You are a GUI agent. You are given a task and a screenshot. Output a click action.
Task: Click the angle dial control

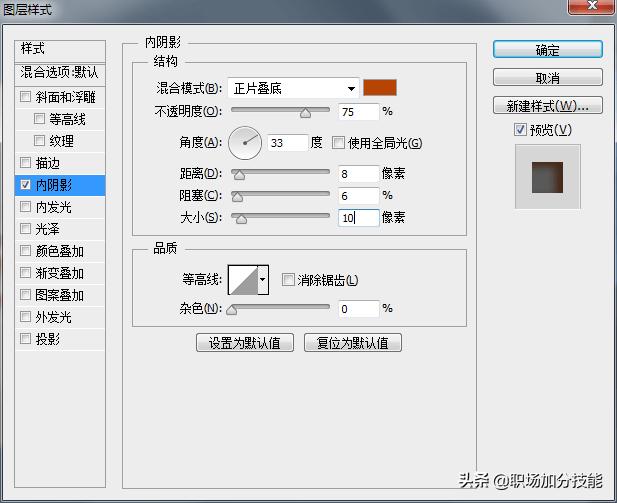245,142
